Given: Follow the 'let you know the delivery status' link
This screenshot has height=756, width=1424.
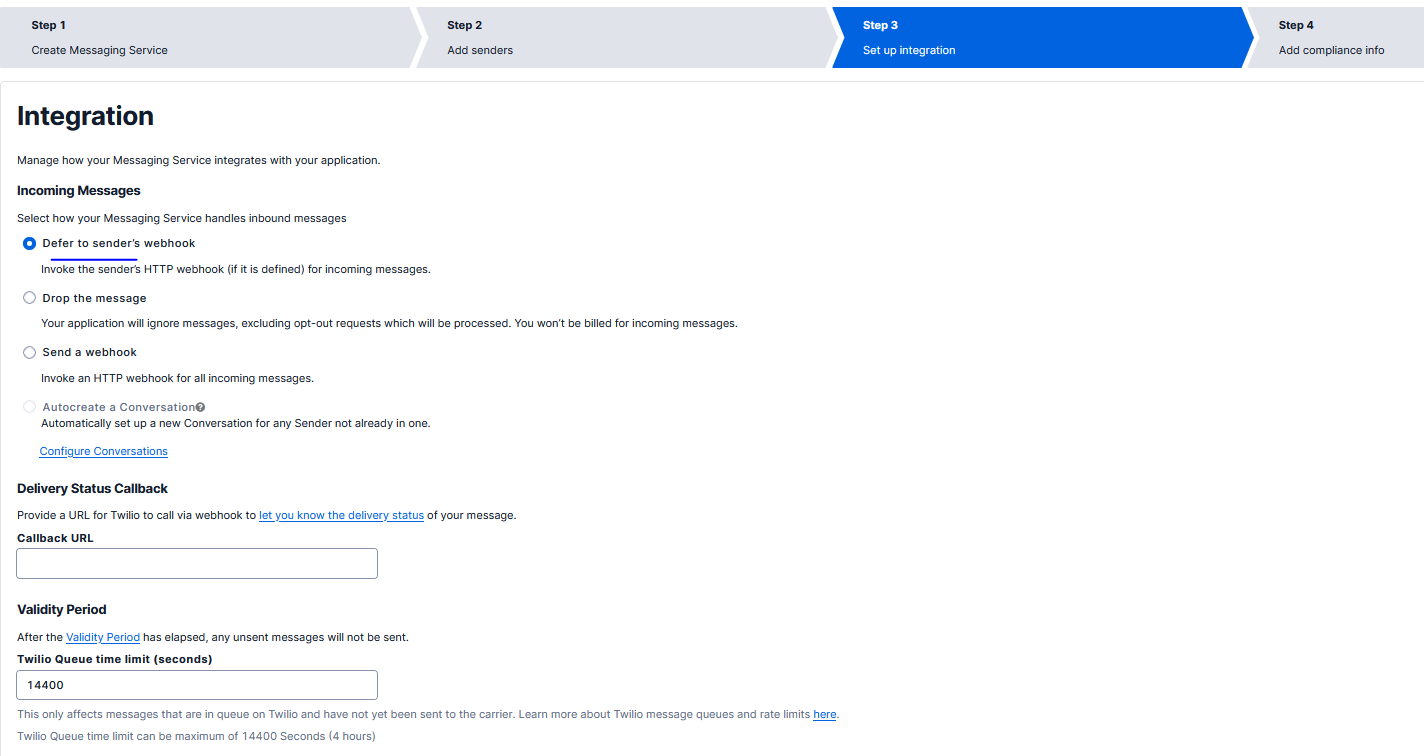Looking at the screenshot, I should click(x=341, y=515).
